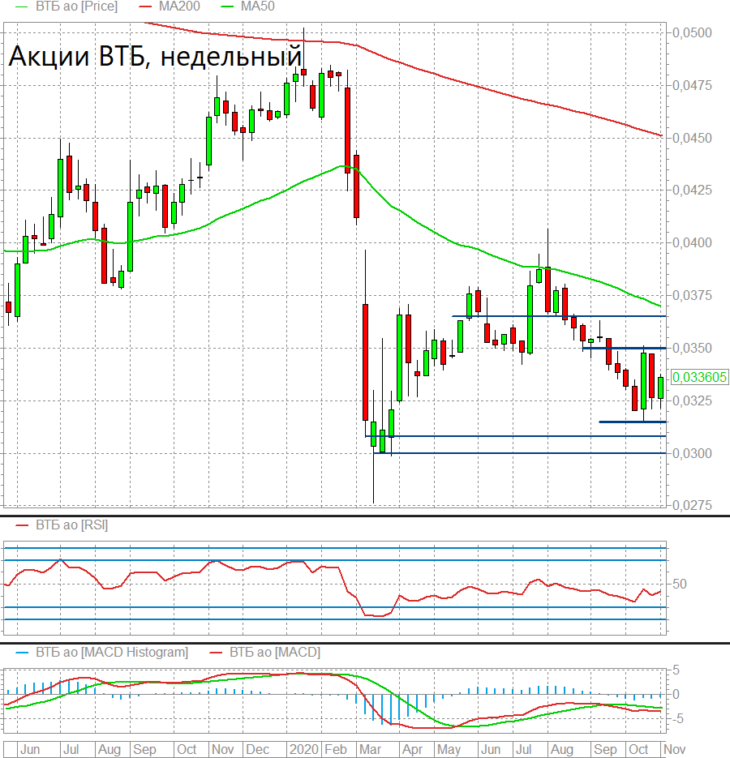This screenshot has height=758, width=730.
Task: Click the Mar label on the time axis
Action: click(370, 749)
